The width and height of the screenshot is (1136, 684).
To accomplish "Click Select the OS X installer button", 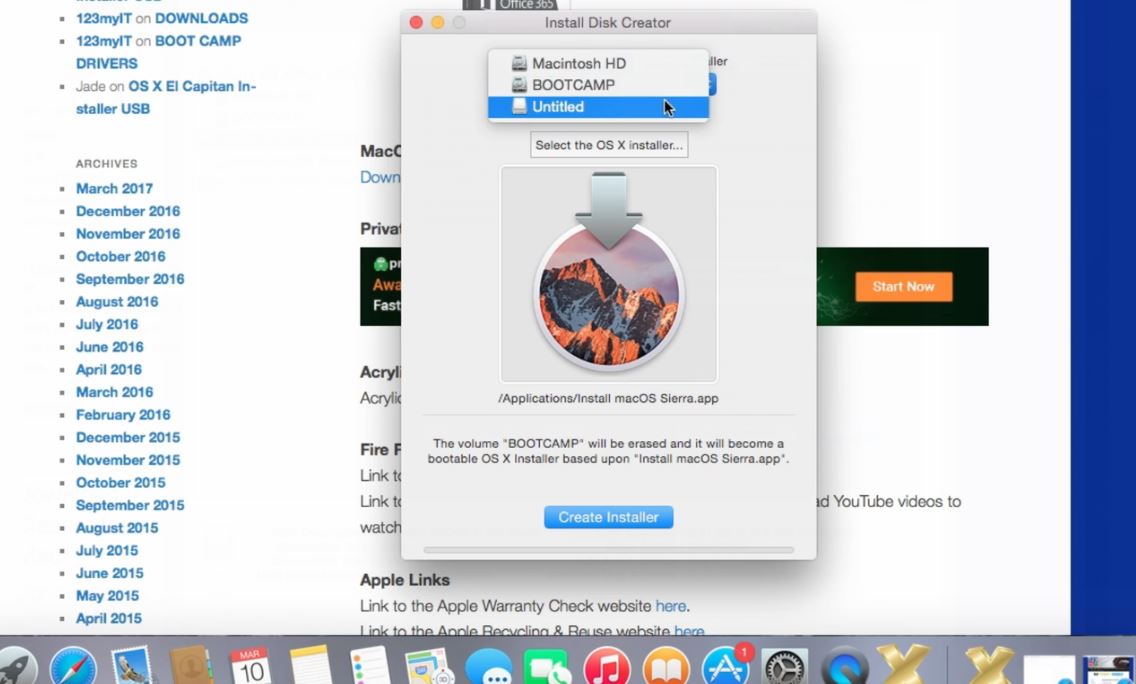I will (609, 145).
